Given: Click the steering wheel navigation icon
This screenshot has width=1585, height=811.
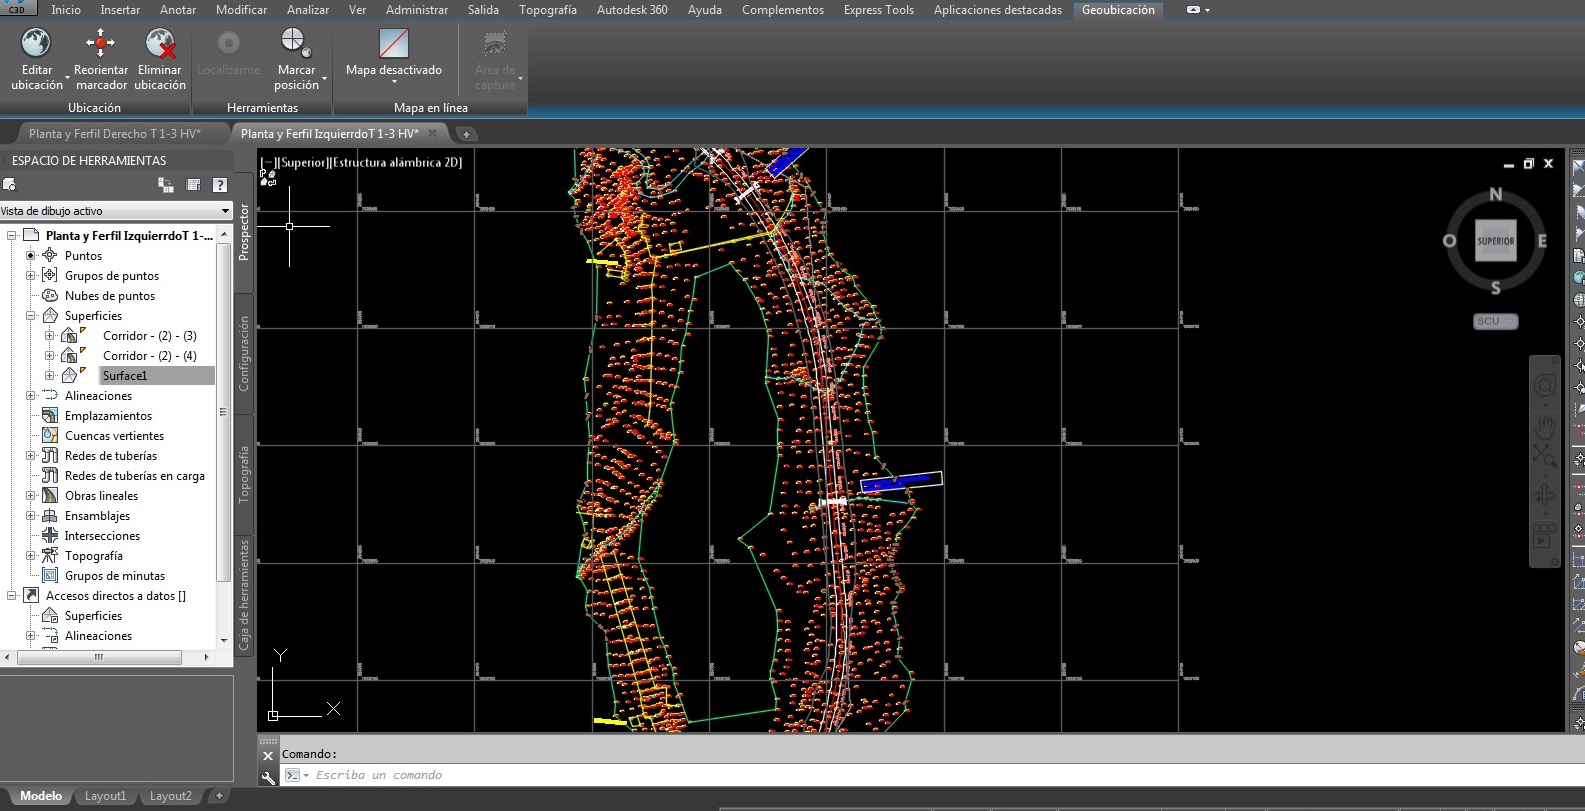Looking at the screenshot, I should [1545, 386].
